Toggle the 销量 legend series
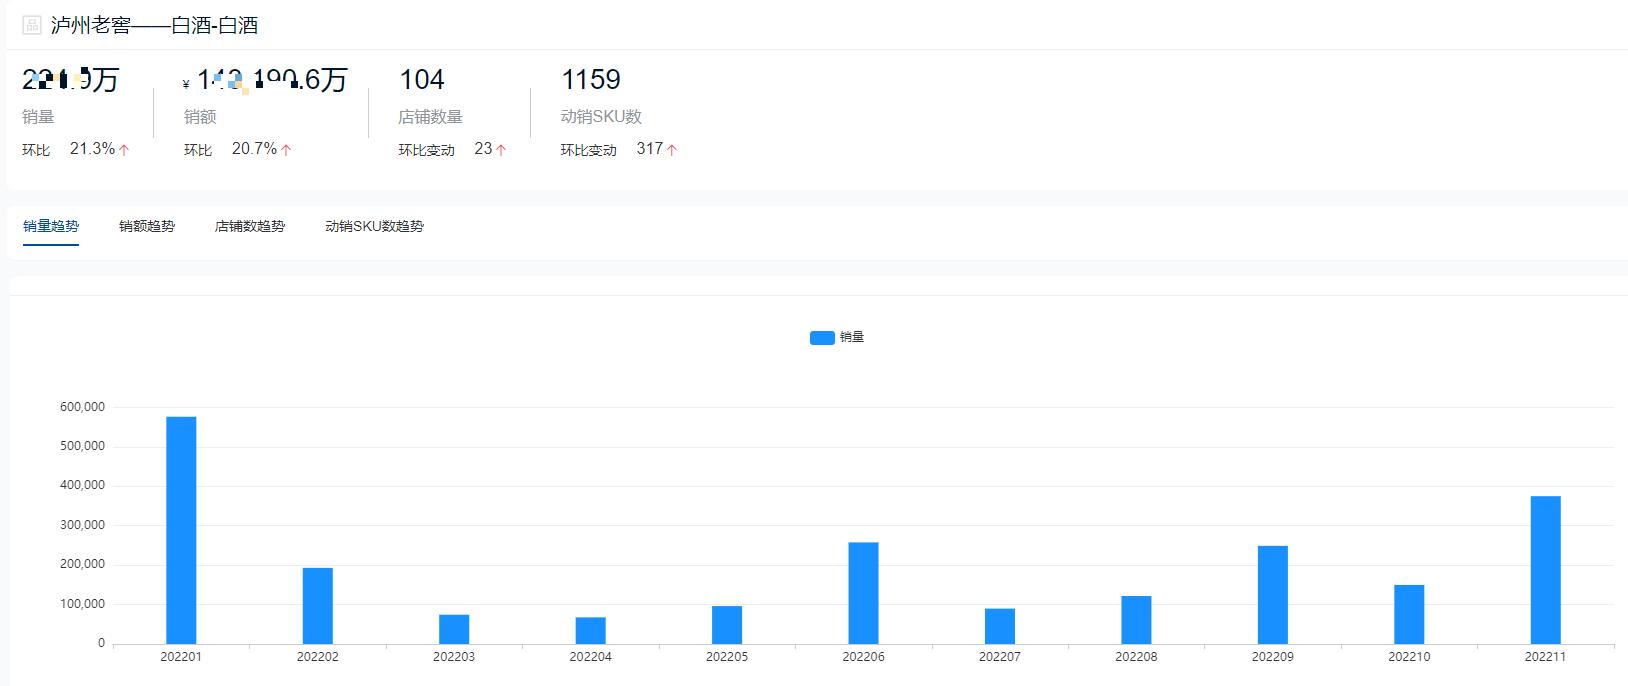The image size is (1628, 686). [837, 337]
